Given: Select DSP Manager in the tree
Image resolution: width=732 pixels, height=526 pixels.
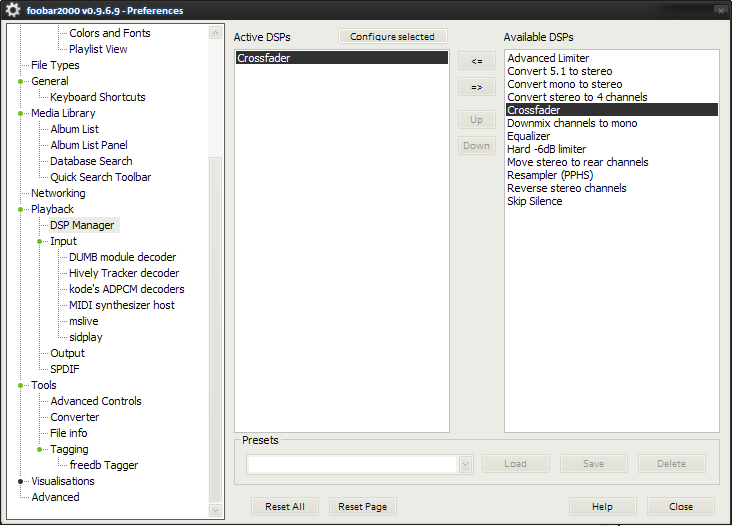Looking at the screenshot, I should pyautogui.click(x=82, y=225).
